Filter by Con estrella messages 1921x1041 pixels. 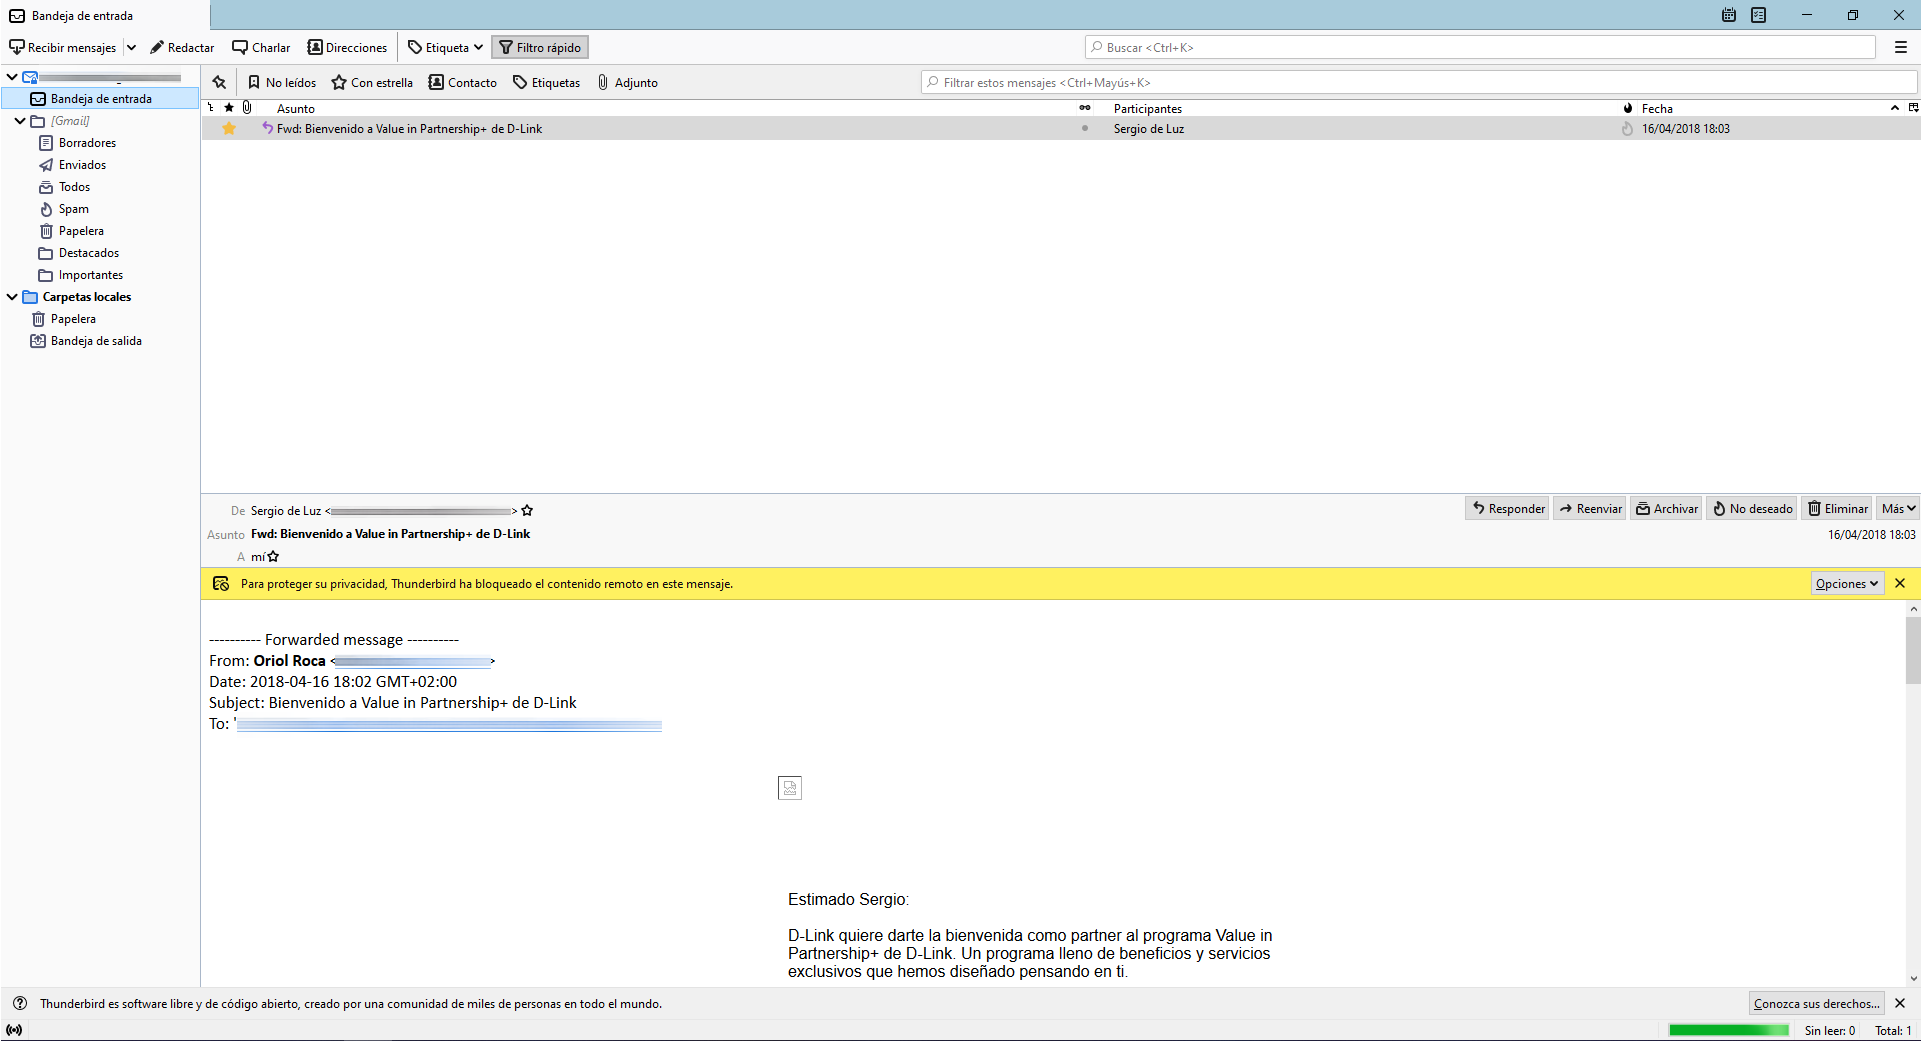(372, 82)
